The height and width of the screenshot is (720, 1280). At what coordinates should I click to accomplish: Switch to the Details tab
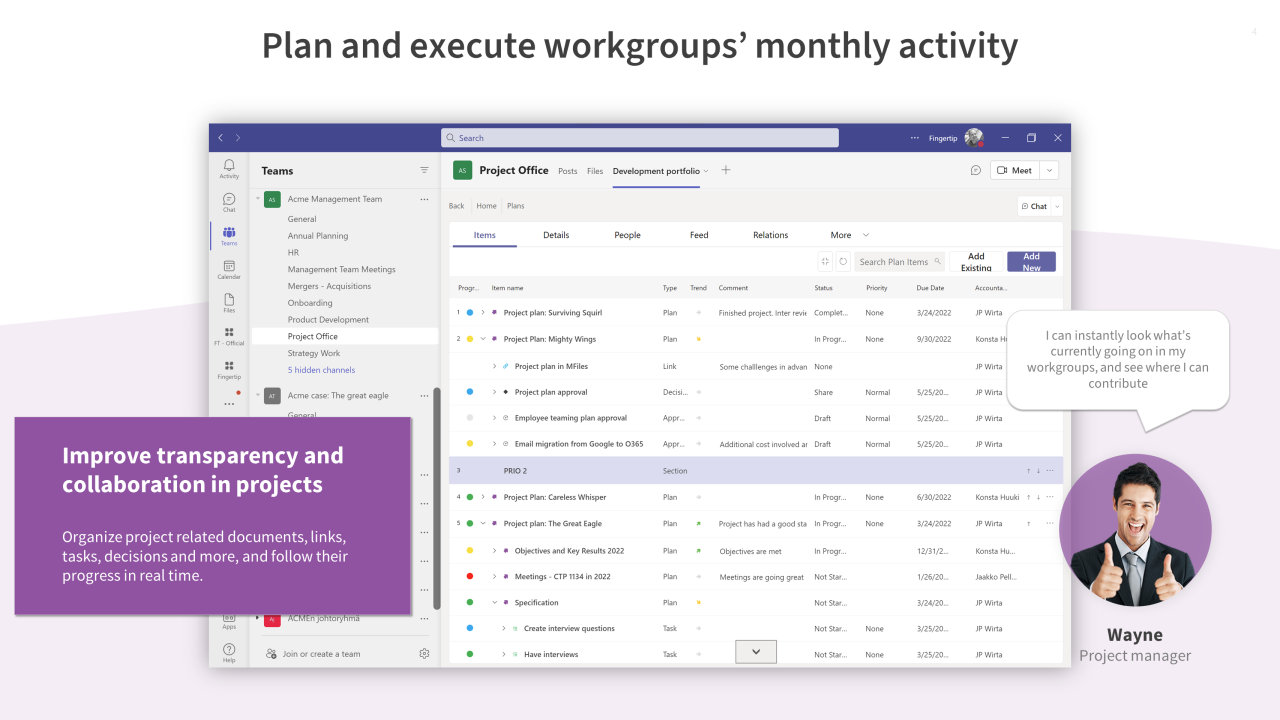556,235
